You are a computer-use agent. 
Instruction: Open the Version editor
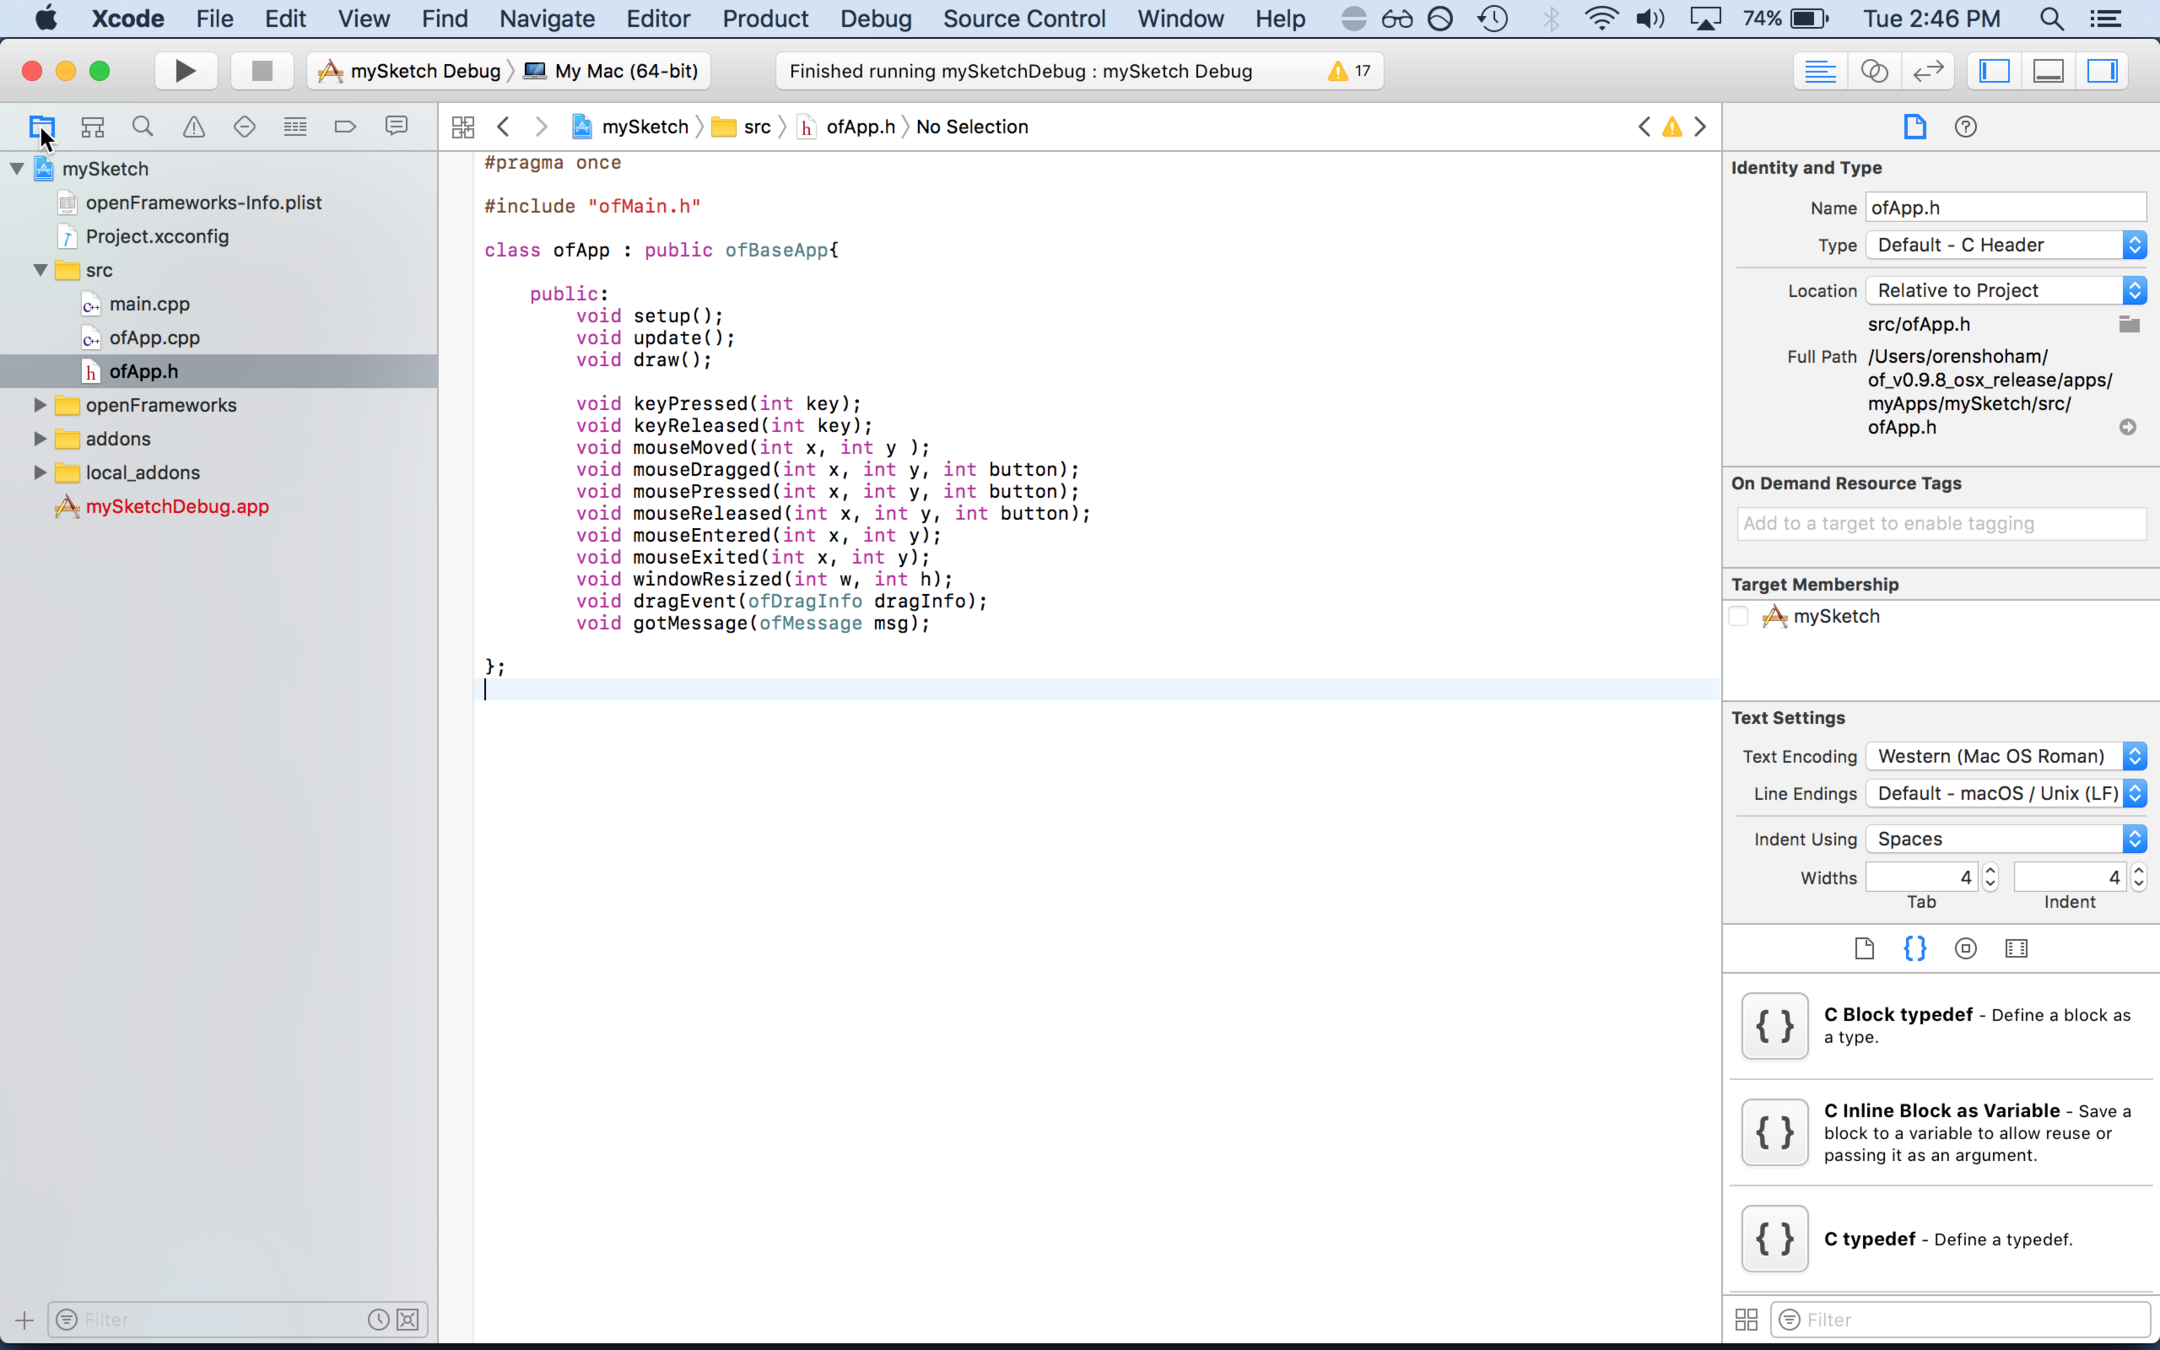coord(1928,71)
